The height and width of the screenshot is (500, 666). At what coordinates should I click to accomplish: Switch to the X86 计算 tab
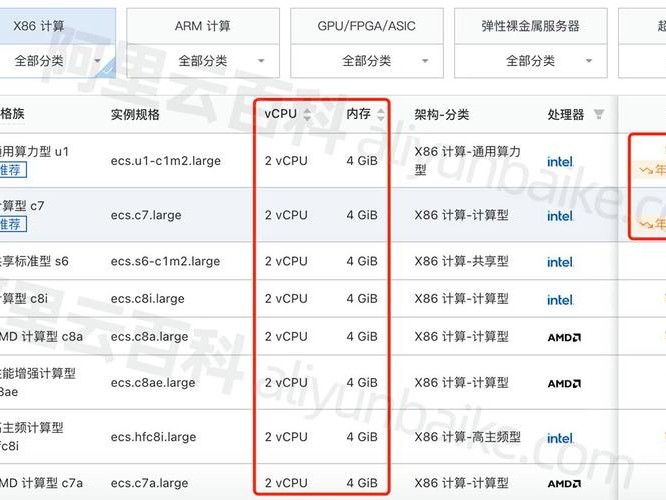[x=57, y=26]
